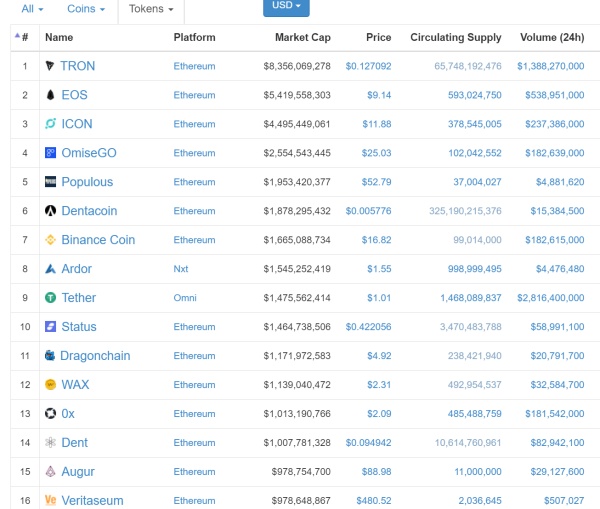The height and width of the screenshot is (509, 600).
Task: Open the Dent token link
Action: (x=74, y=442)
